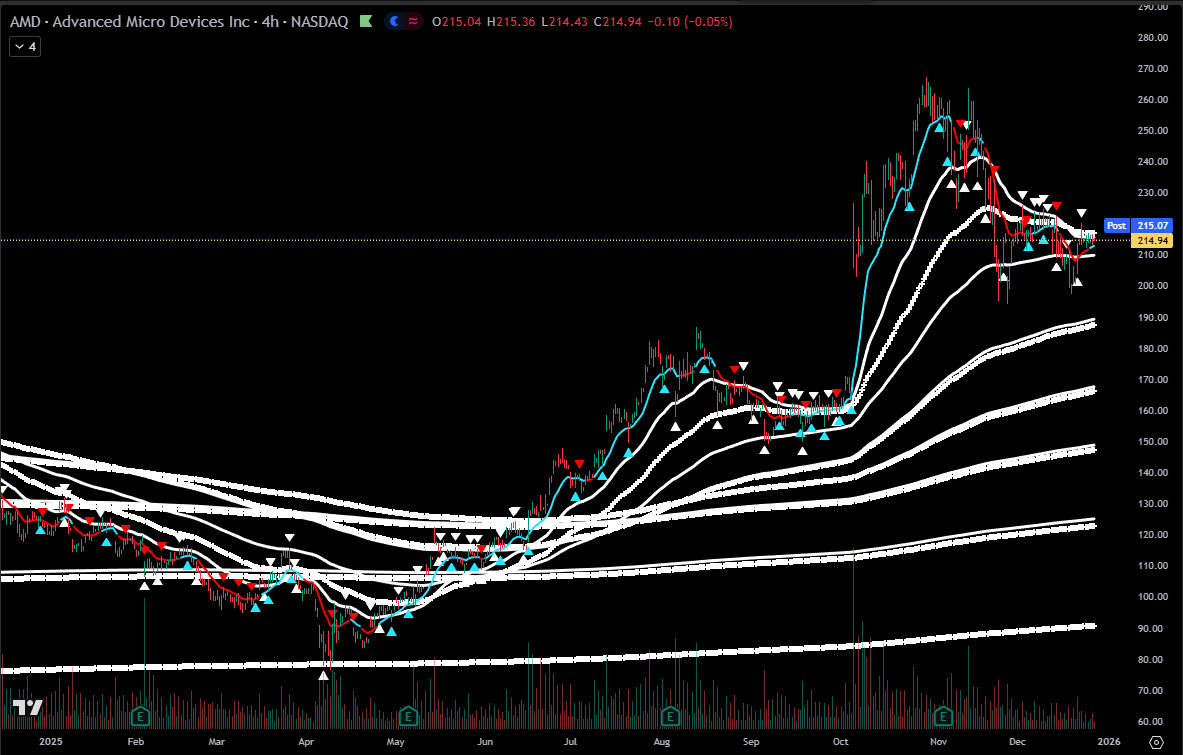Viewport: 1183px width, 755px height.
Task: Click the Feb time axis label
Action: pyautogui.click(x=136, y=741)
